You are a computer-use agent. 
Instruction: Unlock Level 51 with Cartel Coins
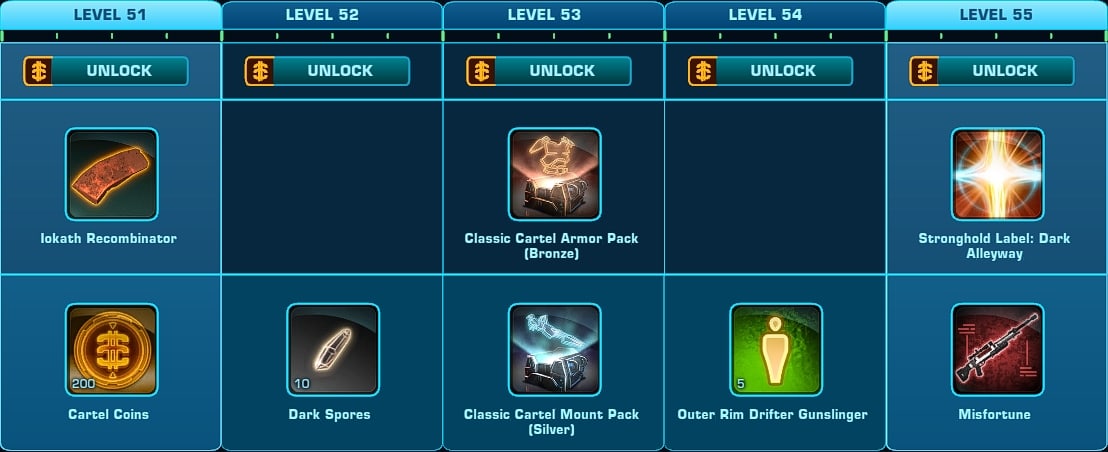pyautogui.click(x=106, y=71)
